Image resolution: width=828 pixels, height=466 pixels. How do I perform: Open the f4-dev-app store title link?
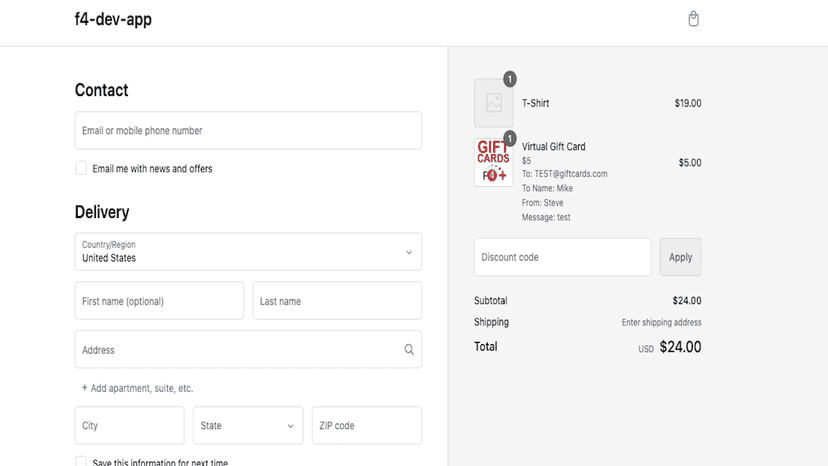pyautogui.click(x=113, y=19)
